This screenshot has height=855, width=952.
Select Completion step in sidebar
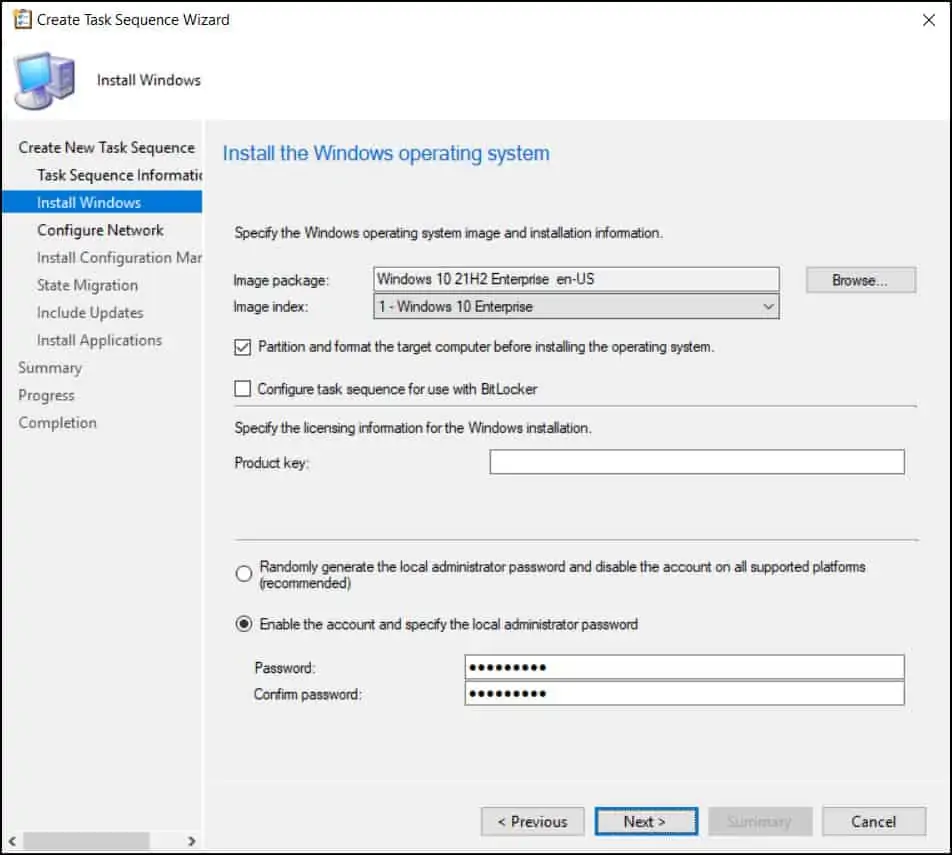point(57,423)
